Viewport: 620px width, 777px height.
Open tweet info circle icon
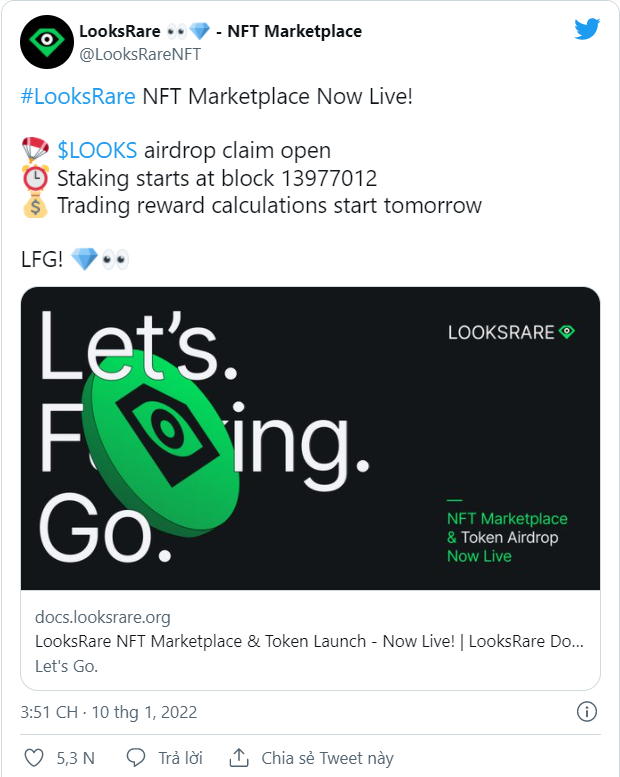(587, 712)
